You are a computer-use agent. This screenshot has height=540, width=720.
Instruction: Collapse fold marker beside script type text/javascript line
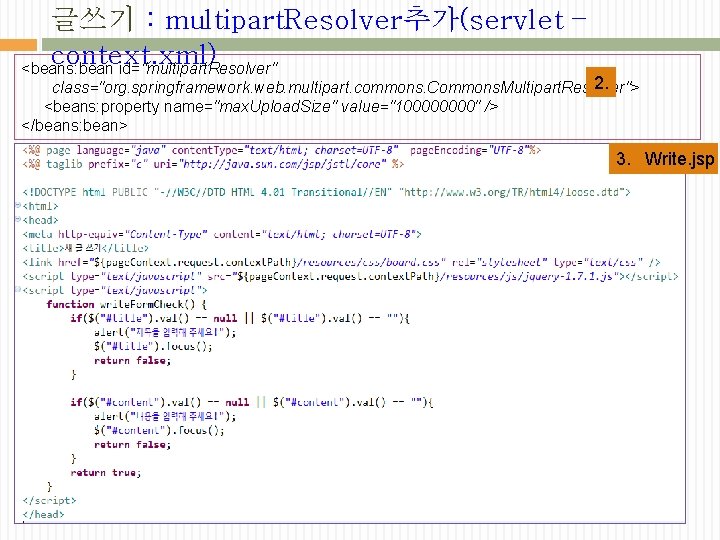pos(18,289)
